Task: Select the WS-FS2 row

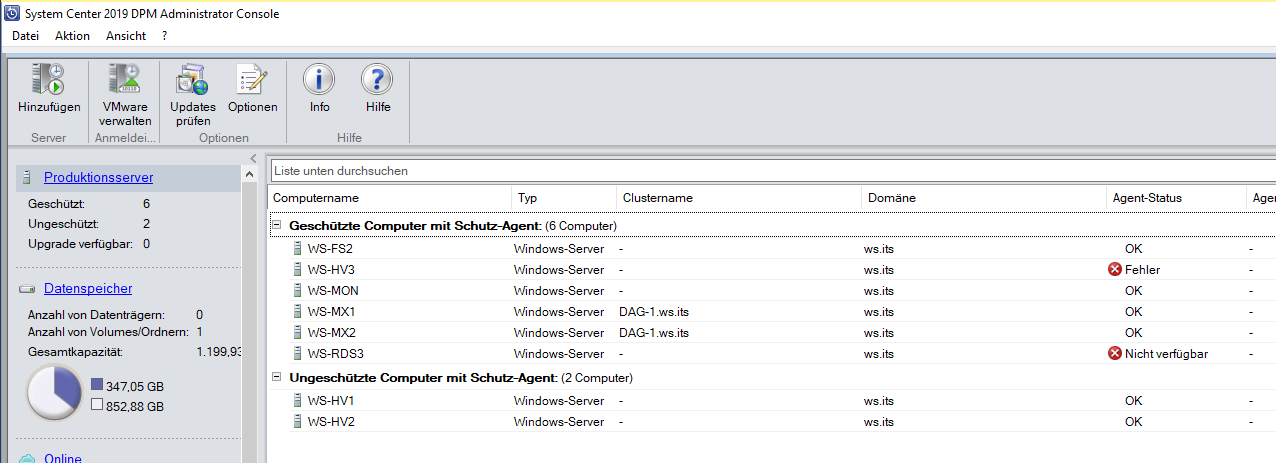Action: pyautogui.click(x=772, y=249)
